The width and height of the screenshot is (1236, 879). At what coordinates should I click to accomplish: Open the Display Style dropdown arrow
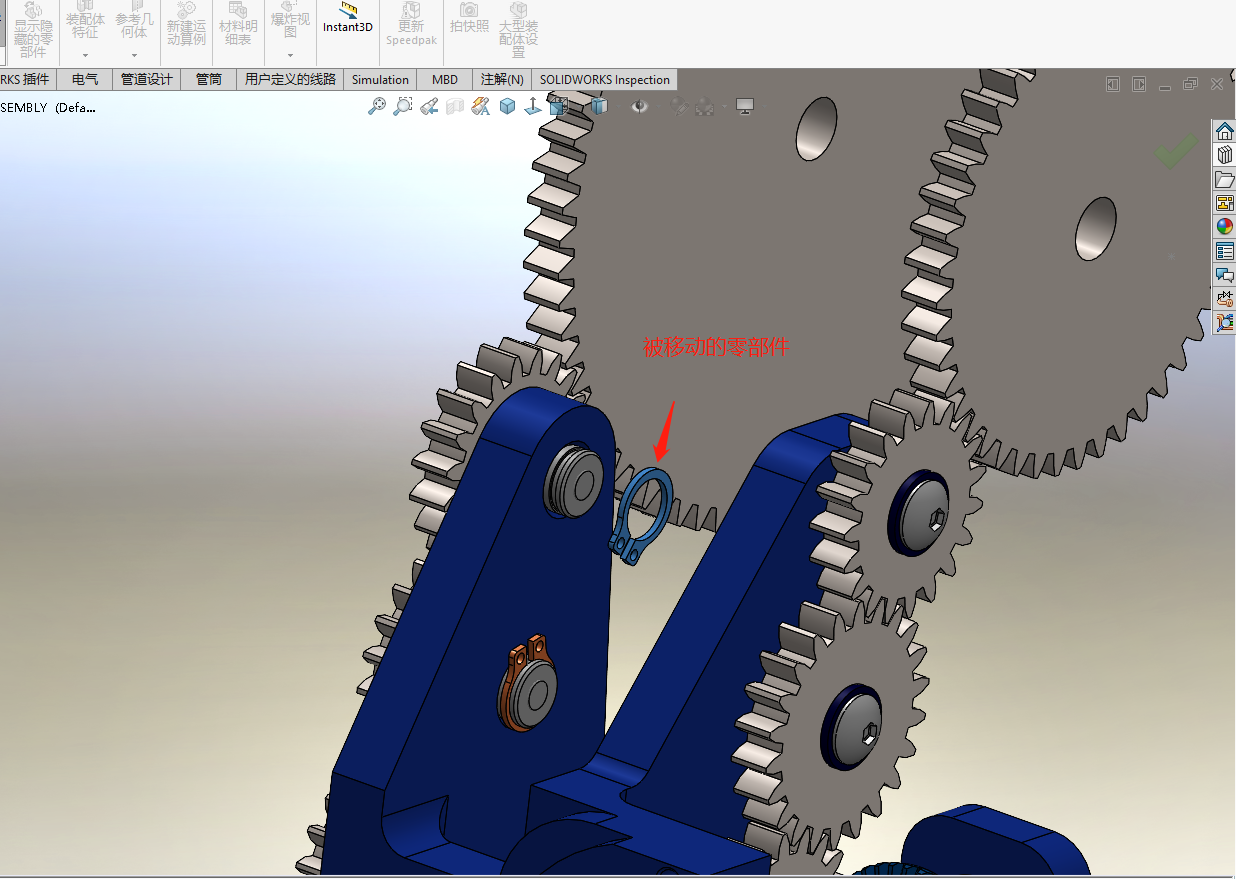(x=617, y=105)
